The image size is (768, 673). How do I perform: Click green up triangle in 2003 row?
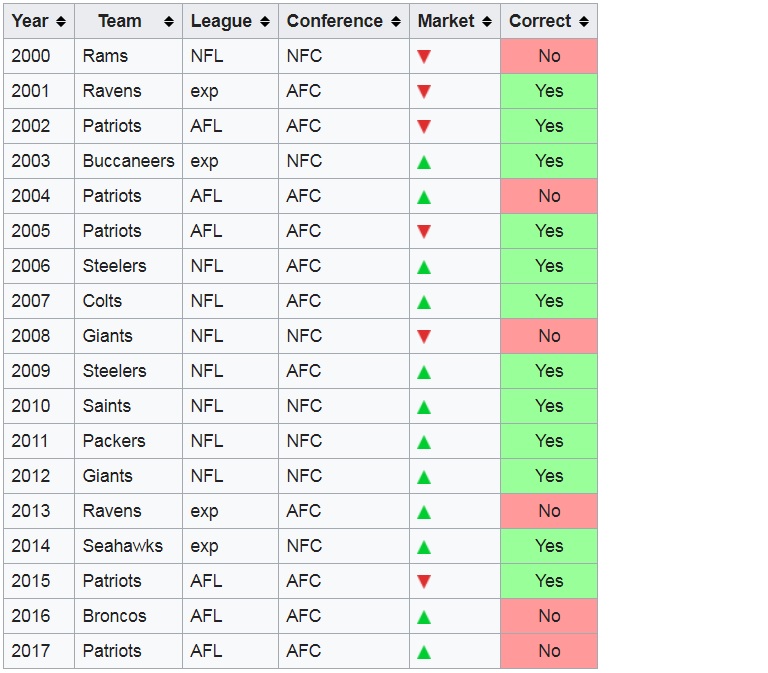click(424, 162)
